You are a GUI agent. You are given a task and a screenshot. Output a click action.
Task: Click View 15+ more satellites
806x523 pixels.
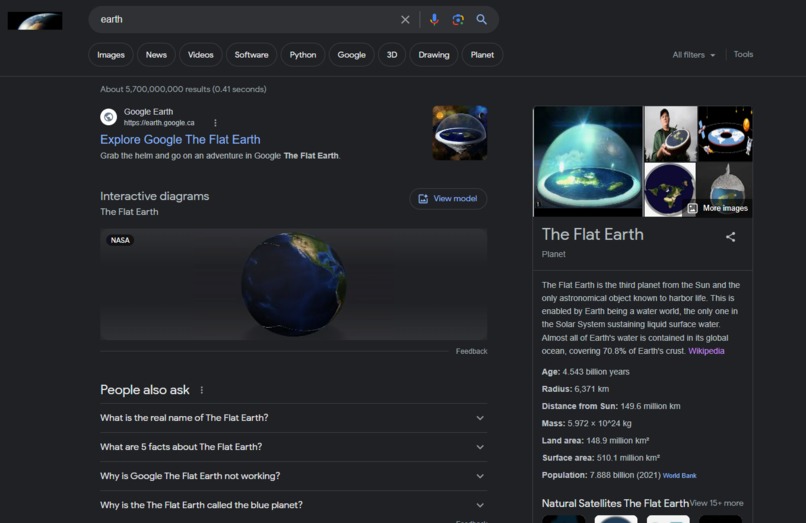717,503
